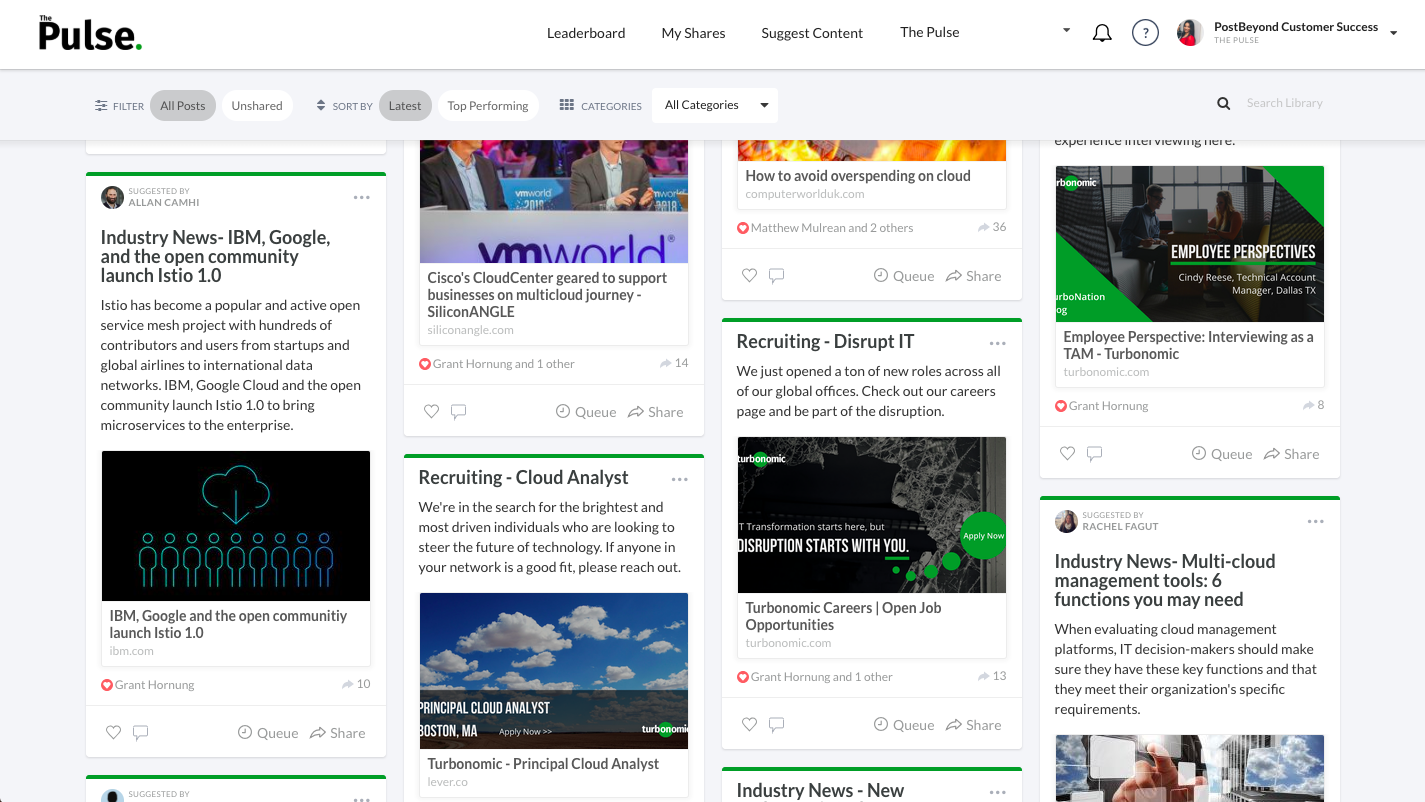This screenshot has height=802, width=1425.
Task: Share the Employee Perspective post
Action: [1292, 453]
